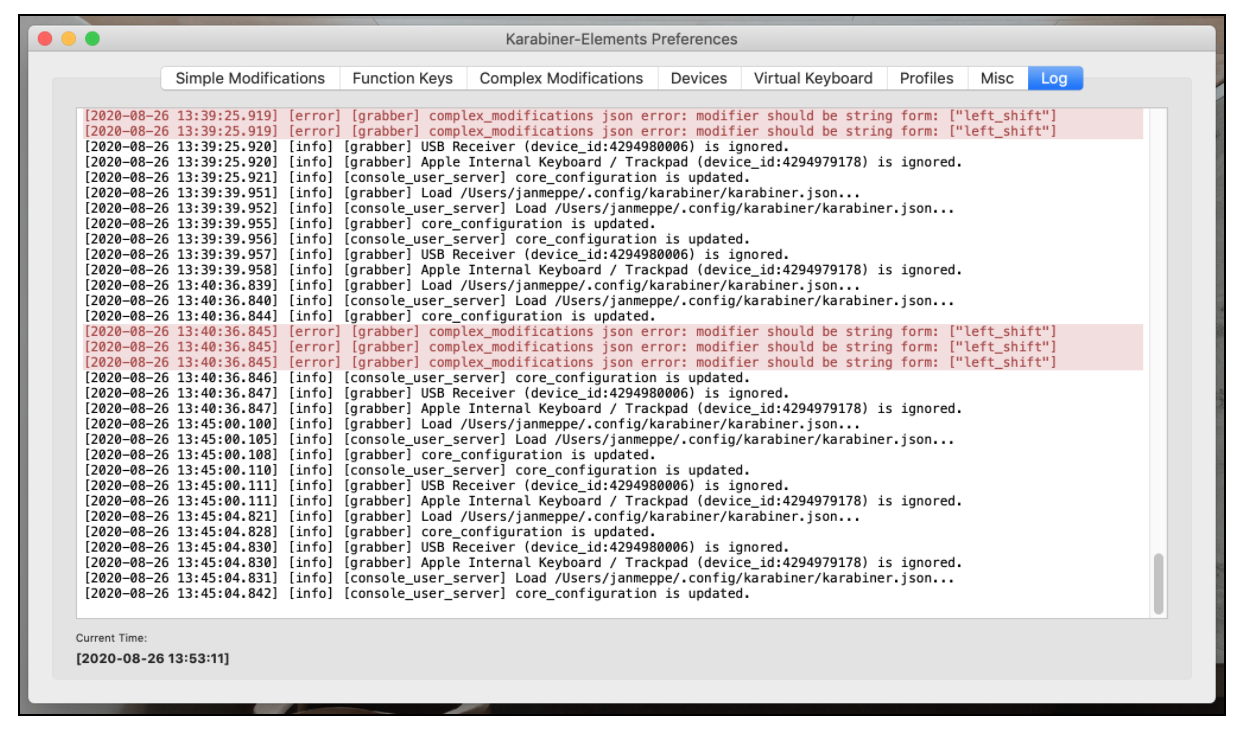Click console_user_server Load line at 13:40:36.840
The image size is (1254, 730).
tap(519, 301)
